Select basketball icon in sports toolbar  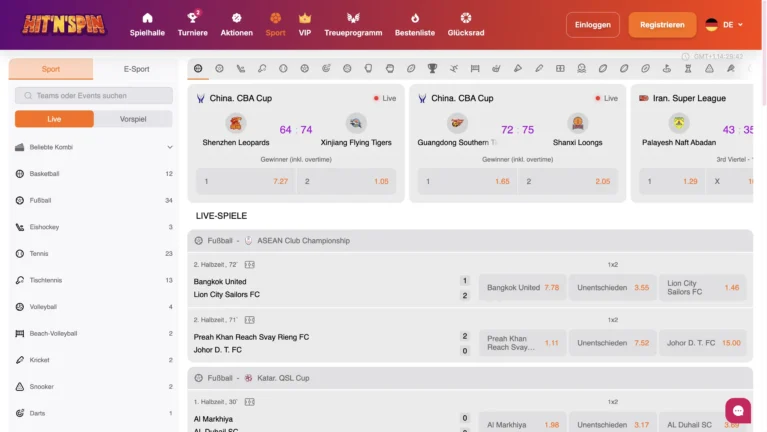198,68
